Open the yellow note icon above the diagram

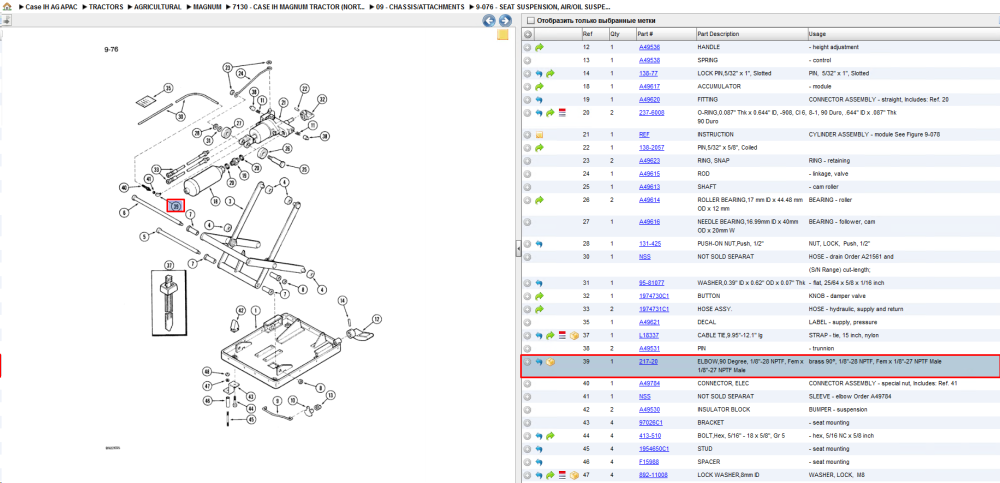tap(503, 35)
